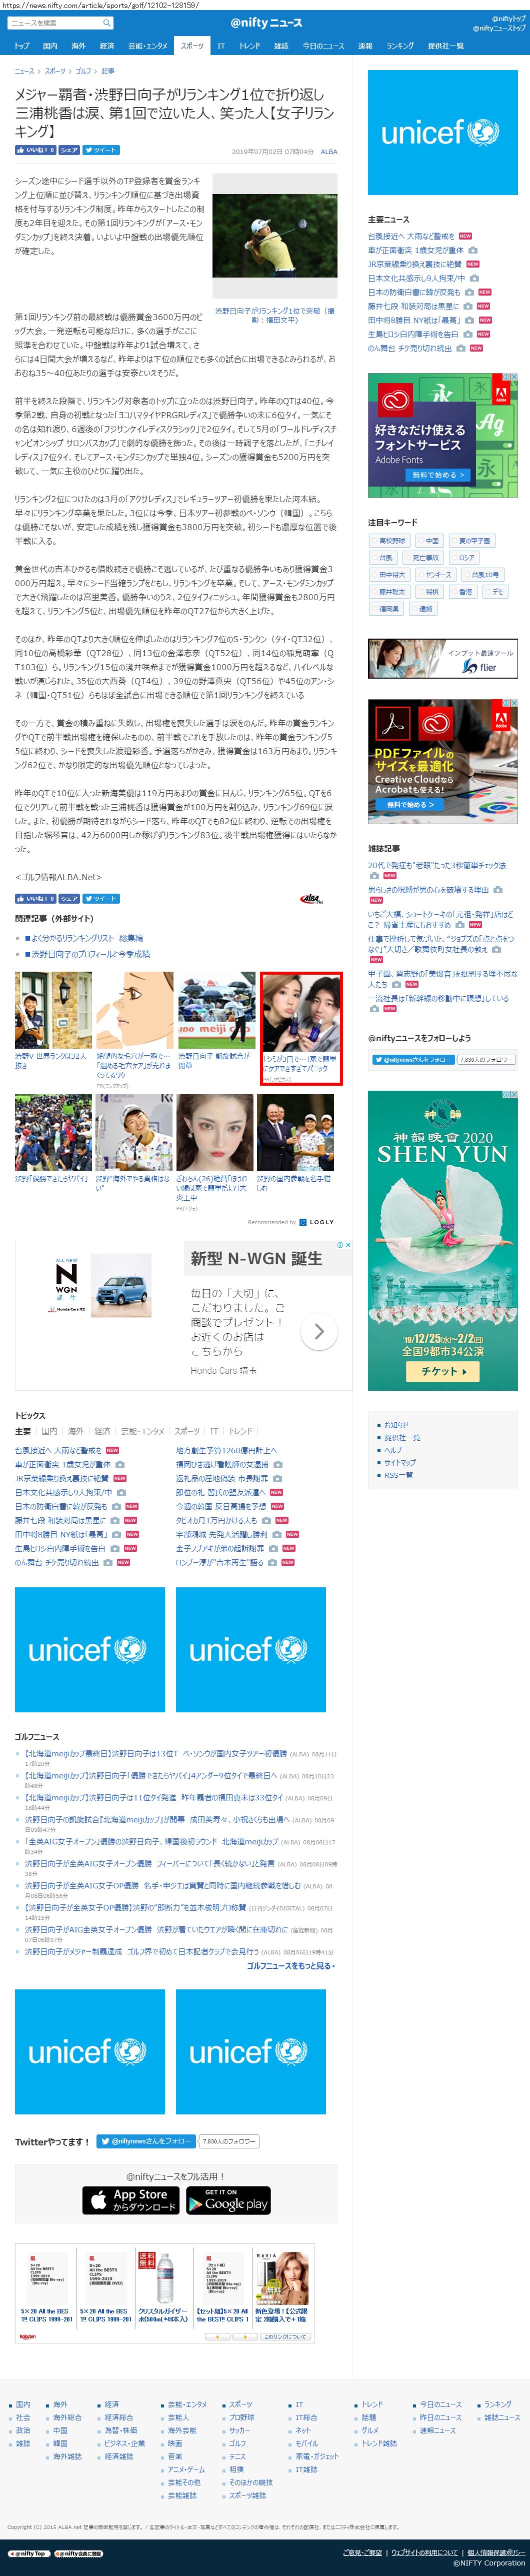530x2576 pixels.
Task: Click 個人情報保護ポリシー footer link
Action: [x=495, y=2553]
